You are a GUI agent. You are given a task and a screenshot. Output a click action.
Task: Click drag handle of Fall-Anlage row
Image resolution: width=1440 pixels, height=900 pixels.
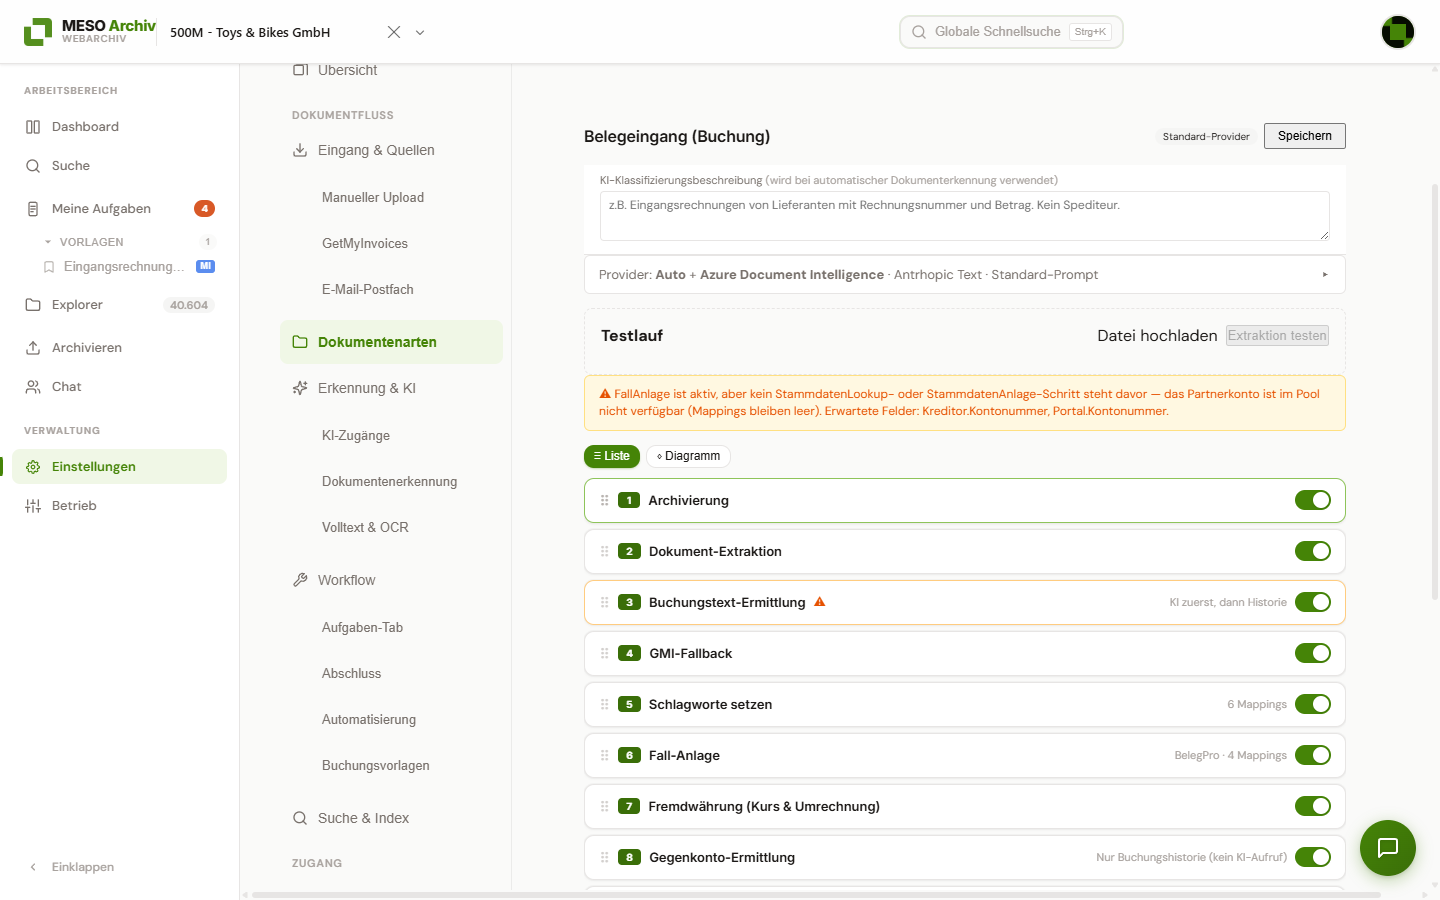point(604,755)
